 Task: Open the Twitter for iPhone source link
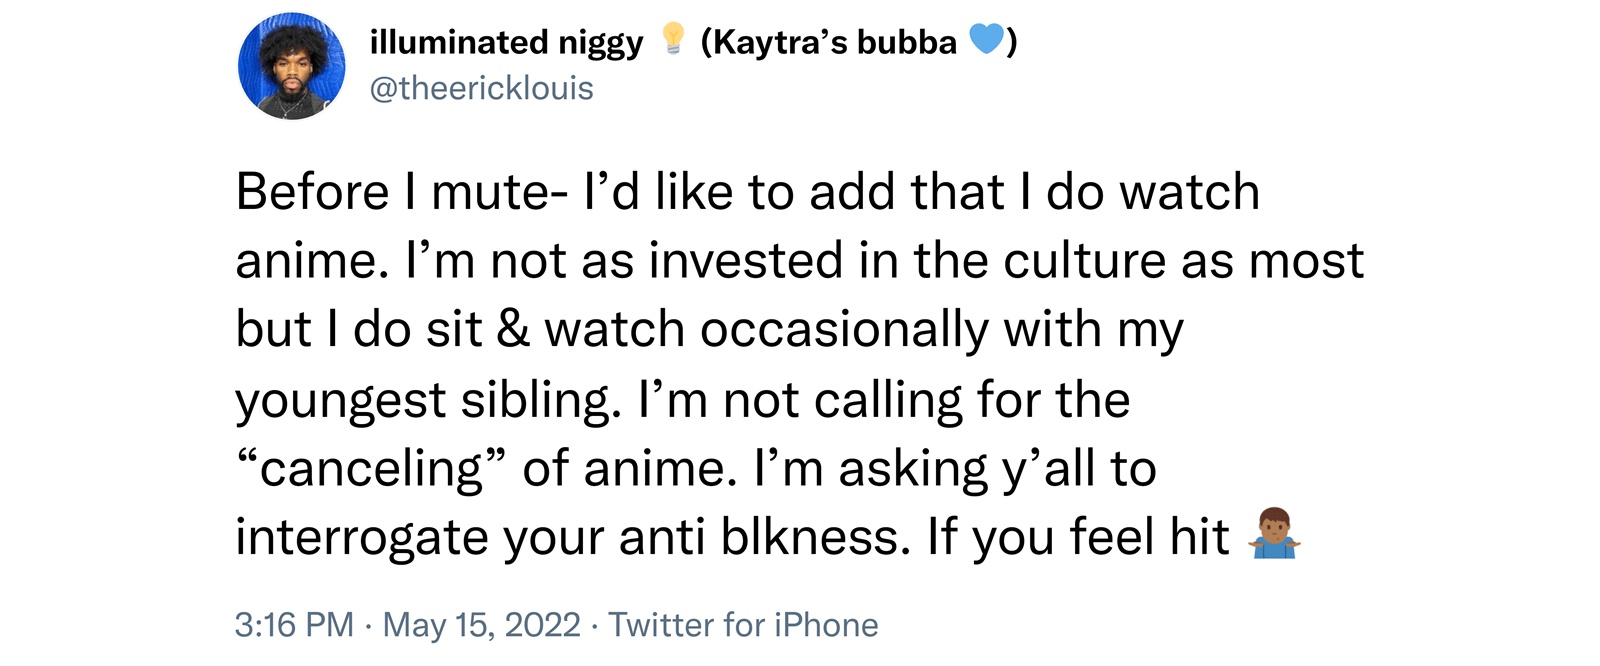coord(743,625)
